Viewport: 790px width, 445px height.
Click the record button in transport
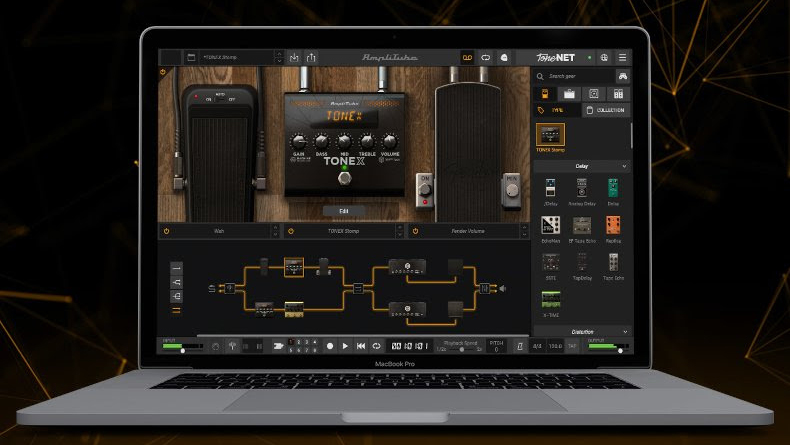330,346
